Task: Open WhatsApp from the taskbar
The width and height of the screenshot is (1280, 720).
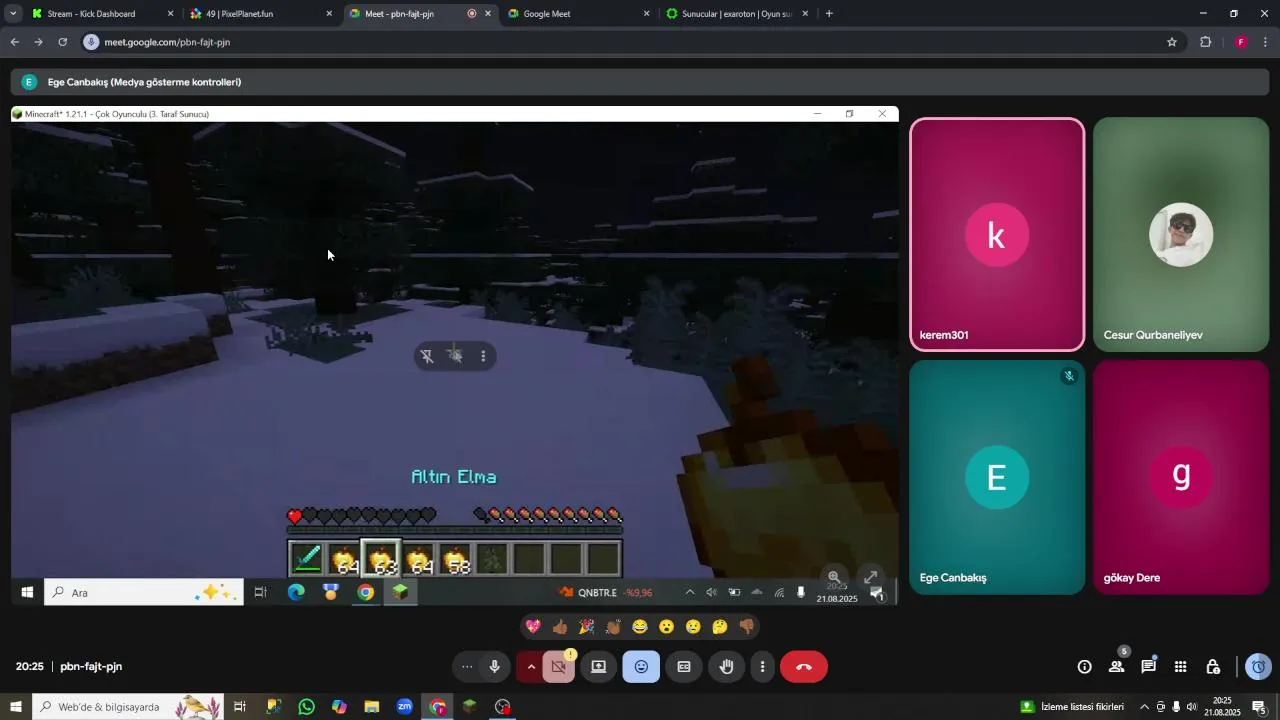Action: coord(307,707)
